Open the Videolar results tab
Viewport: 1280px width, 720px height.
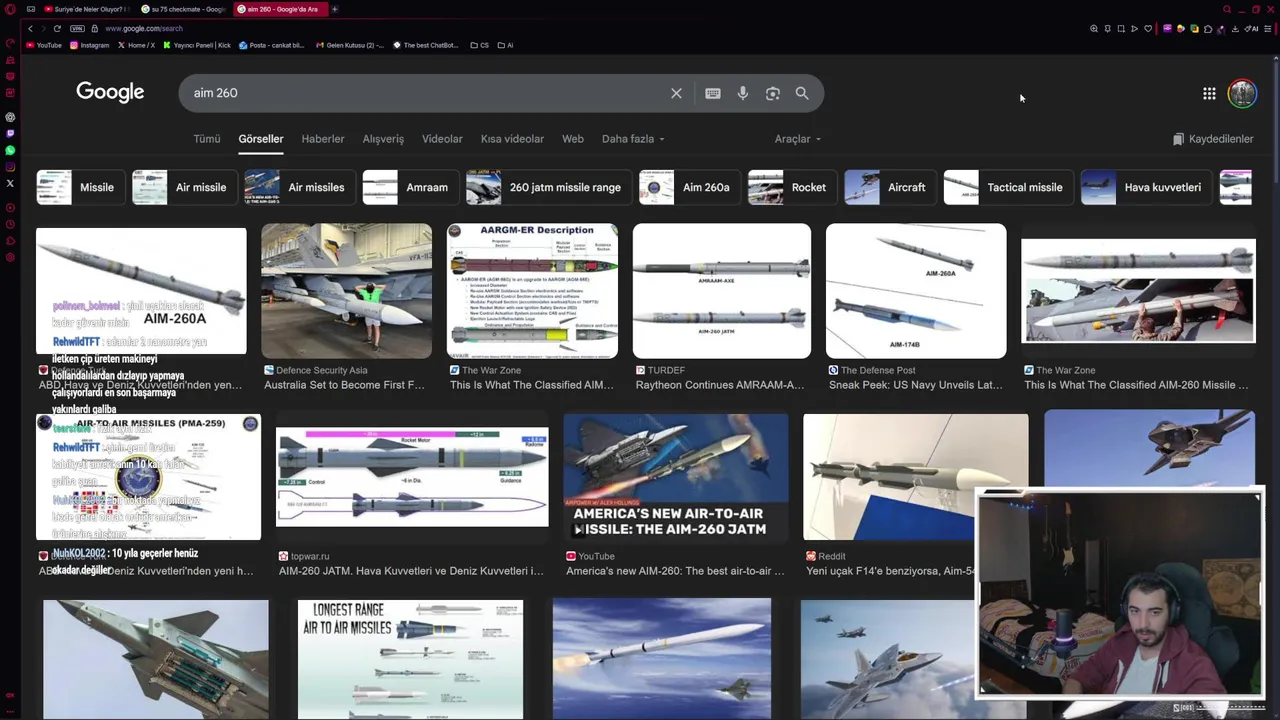[442, 139]
